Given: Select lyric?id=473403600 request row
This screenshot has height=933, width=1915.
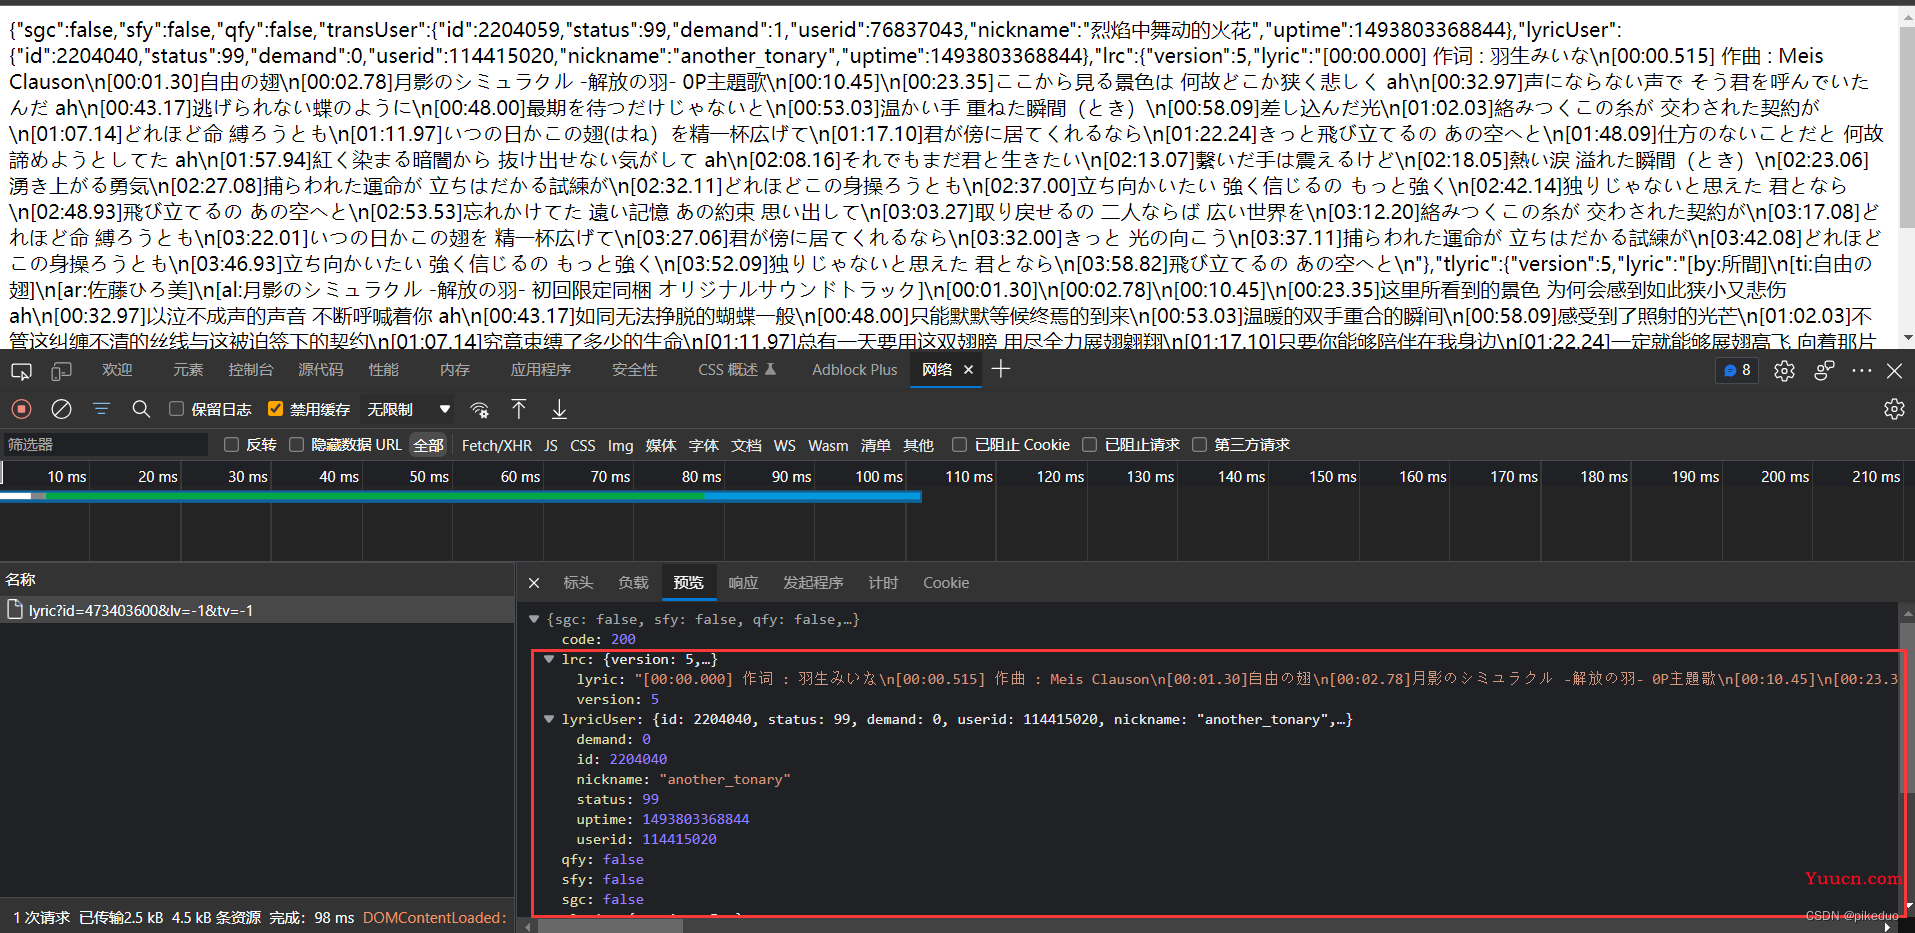Looking at the screenshot, I should (257, 610).
